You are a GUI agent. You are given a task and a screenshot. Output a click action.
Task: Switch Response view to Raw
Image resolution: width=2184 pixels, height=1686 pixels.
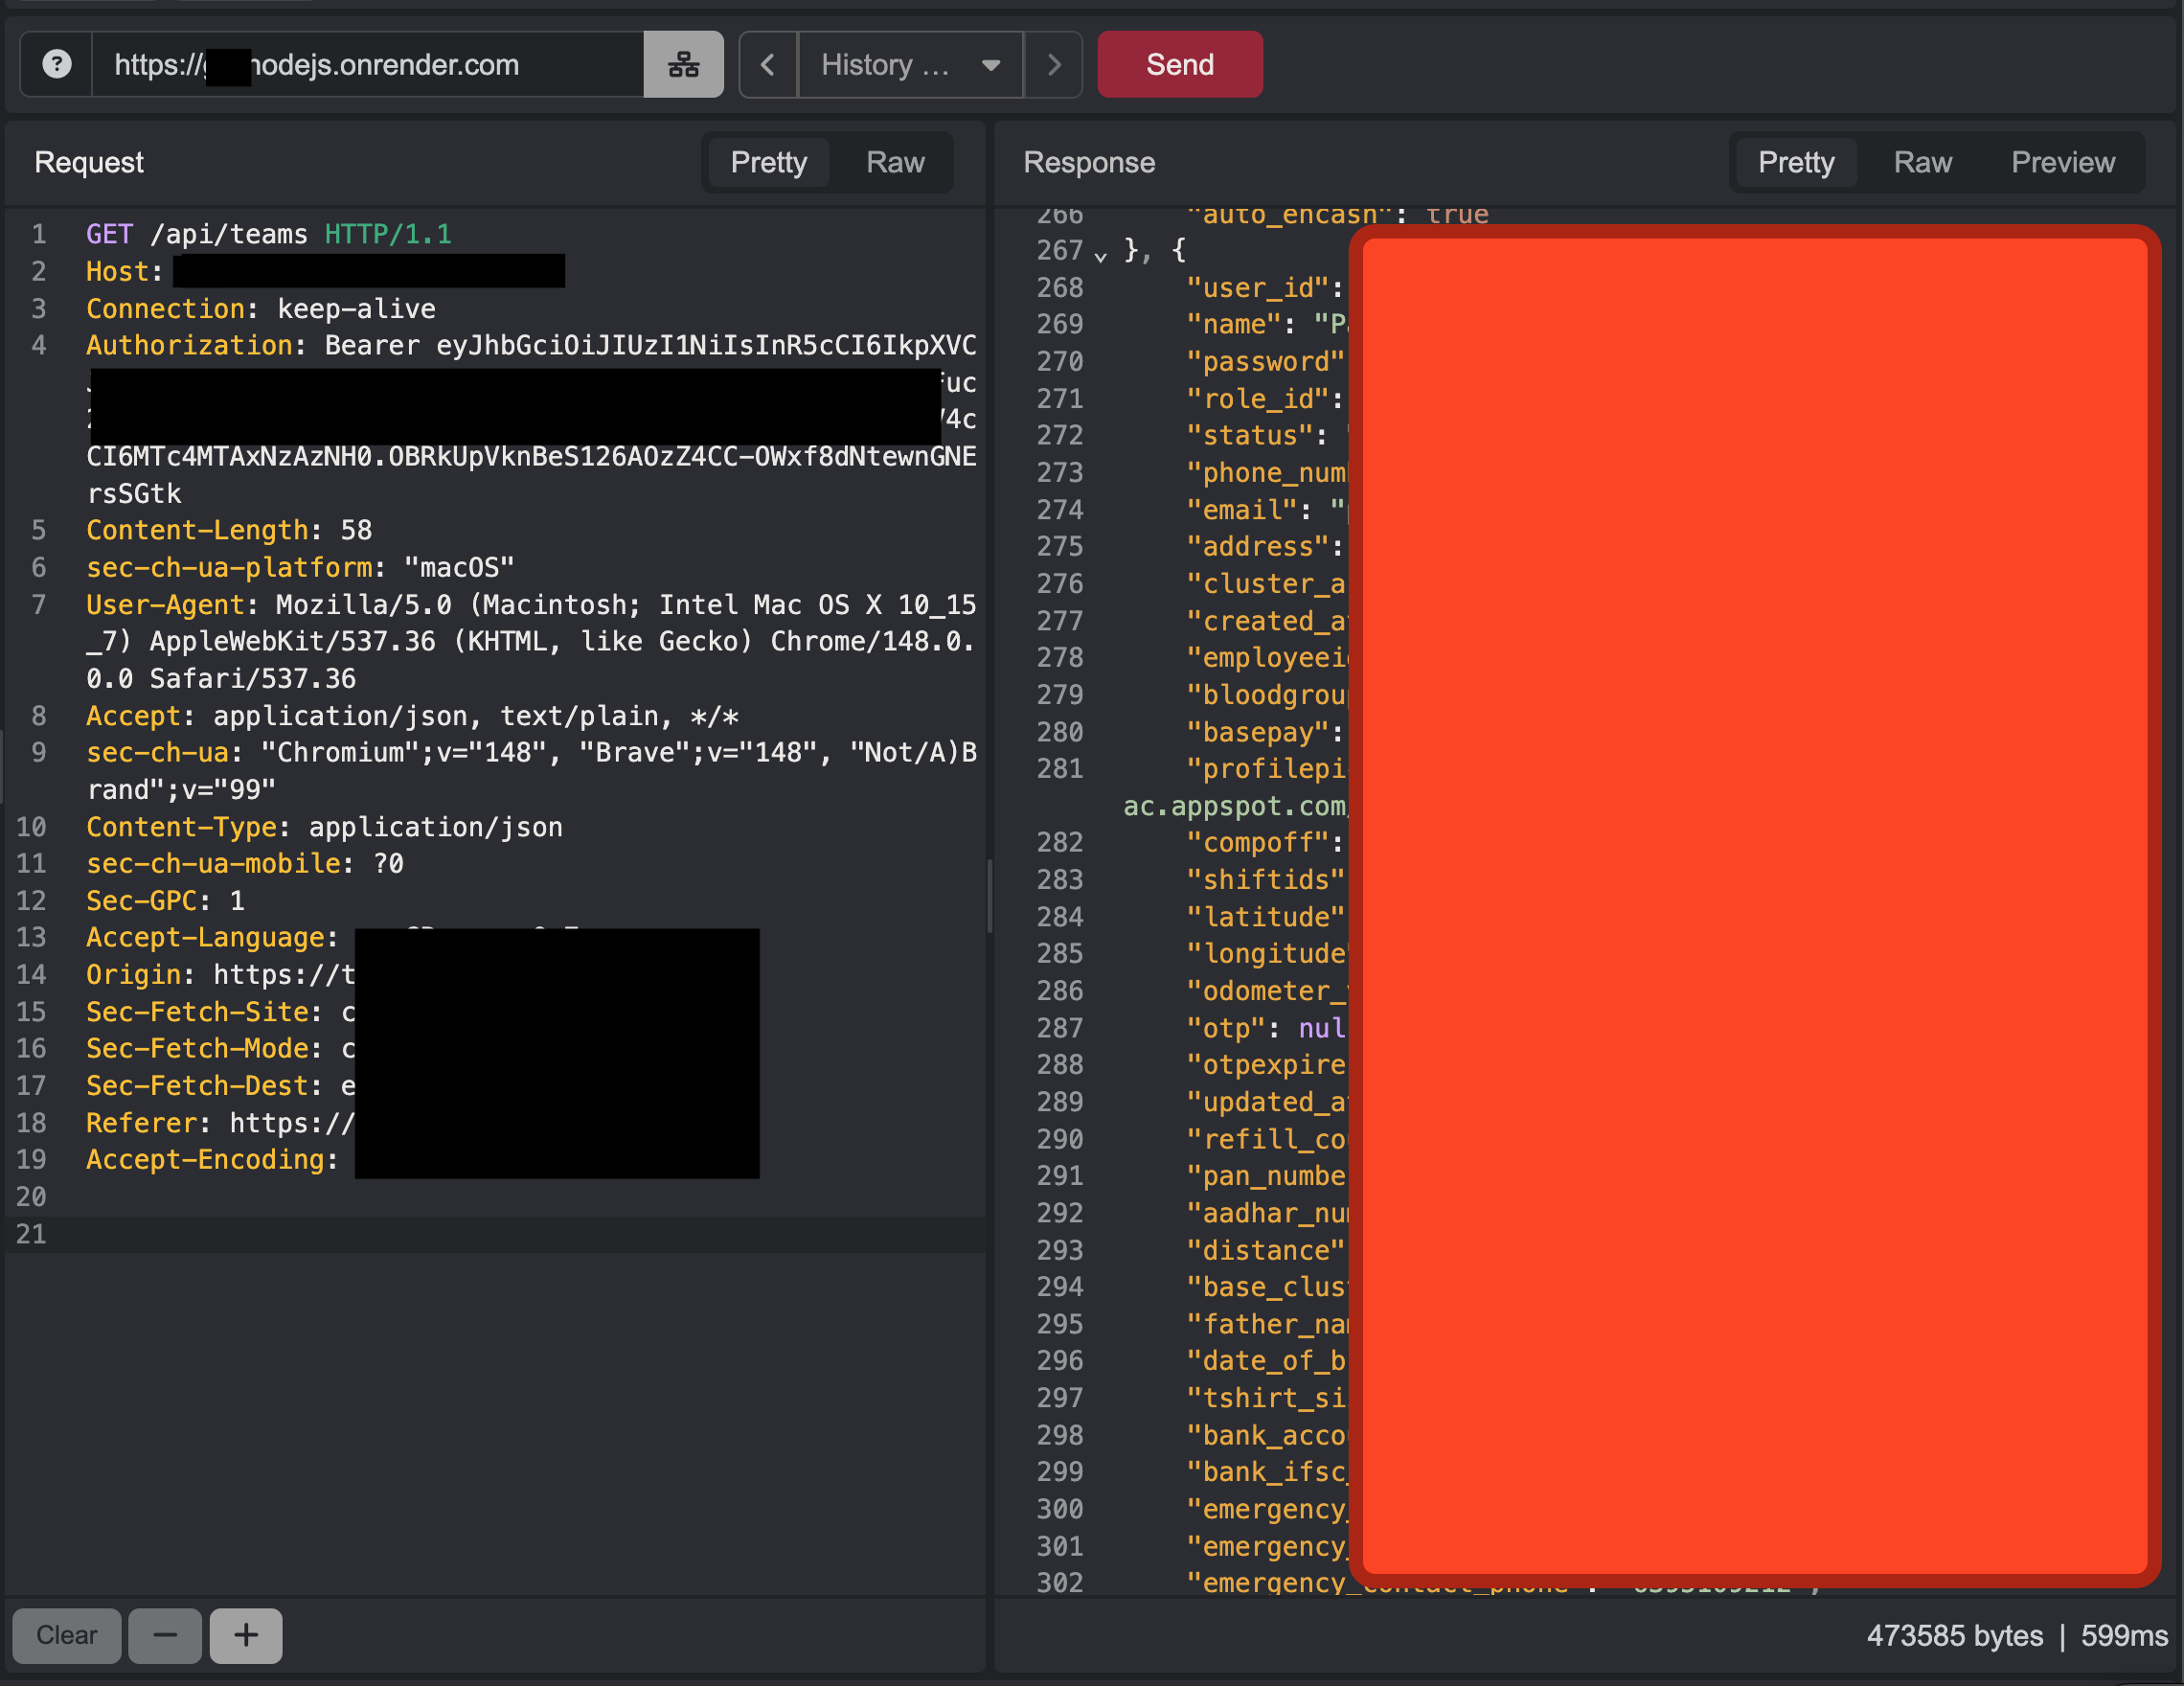[x=1922, y=162]
